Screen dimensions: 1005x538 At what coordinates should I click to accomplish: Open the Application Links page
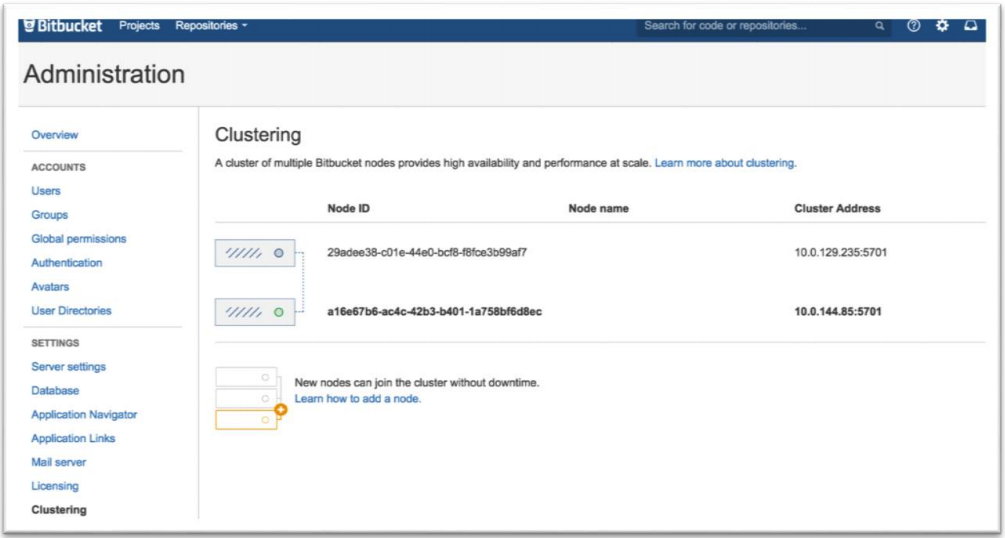point(73,438)
